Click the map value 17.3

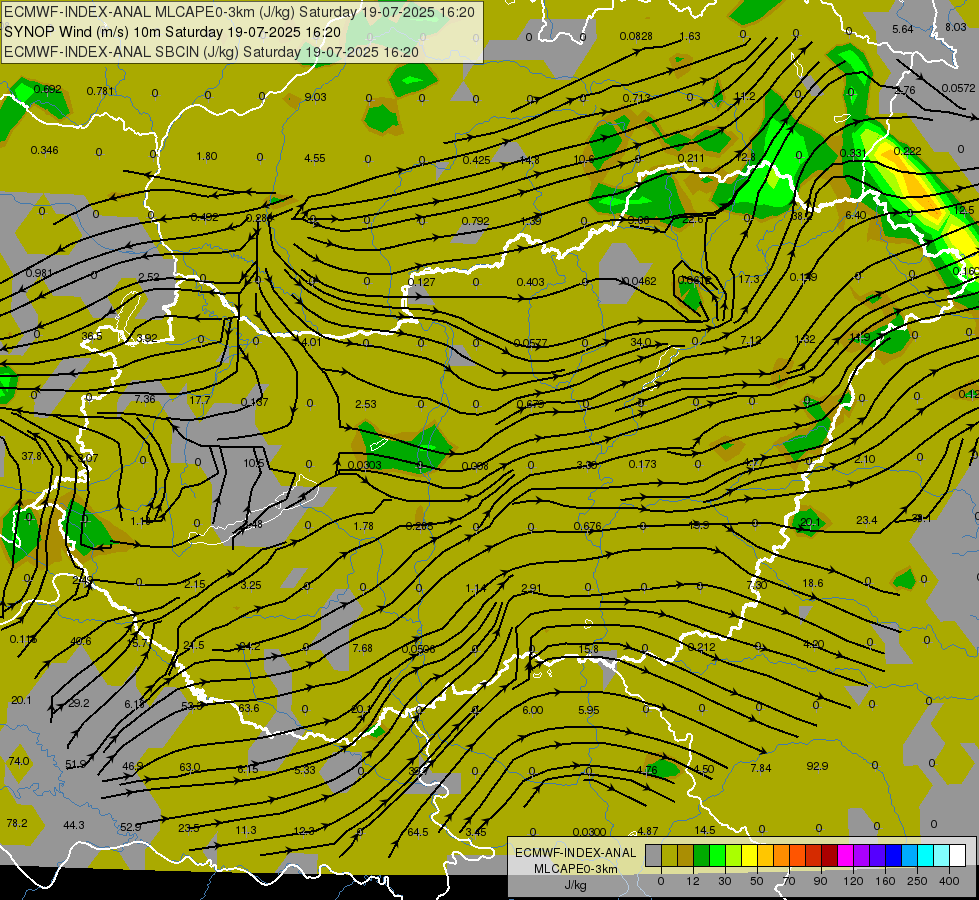749,279
